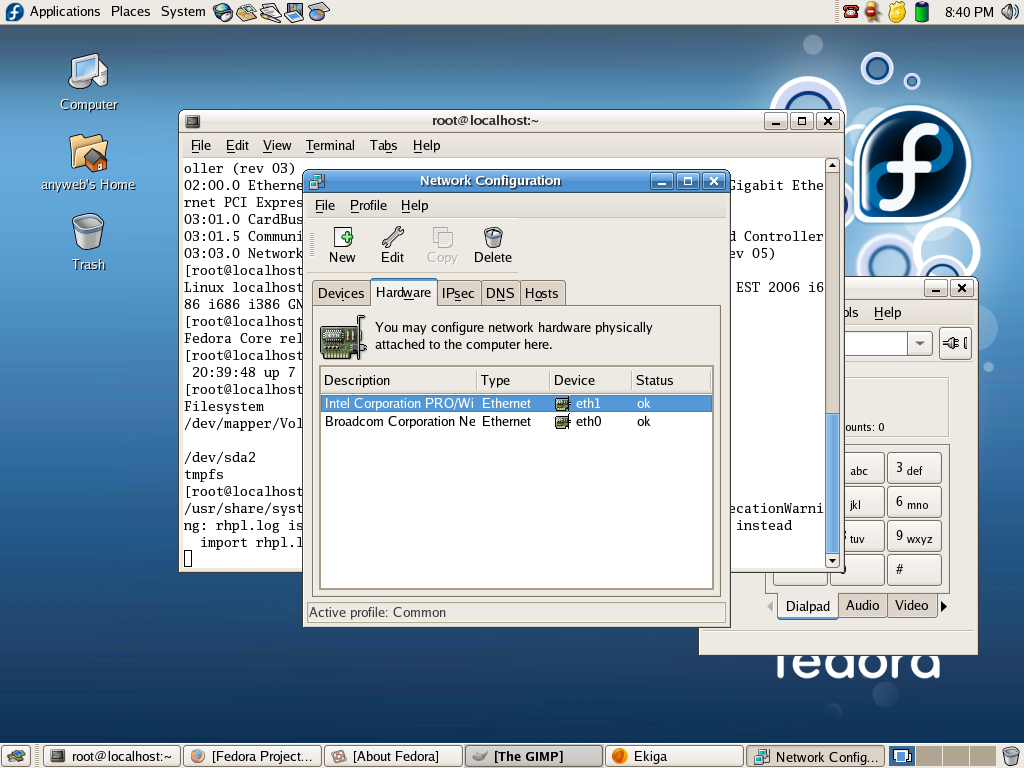The width and height of the screenshot is (1024, 768).
Task: Click the trash applet in bottom panel
Action: 1010,756
